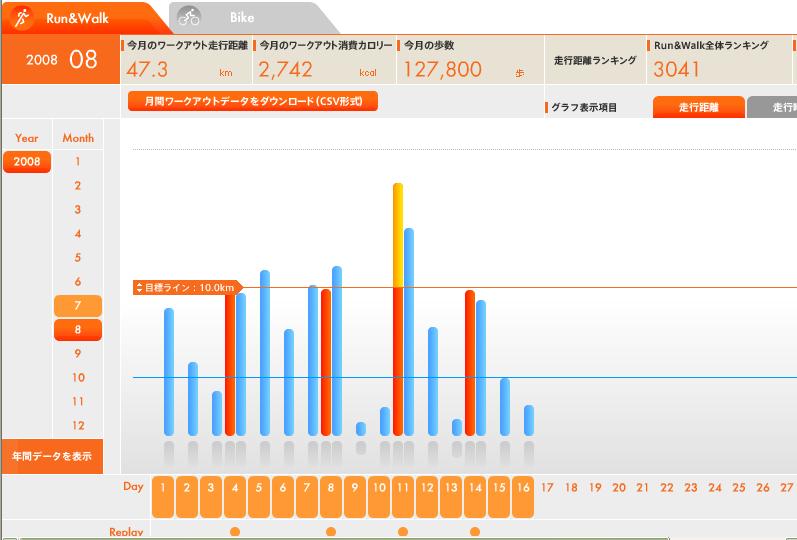This screenshot has width=797, height=540.
Task: Choose month 7
Action: click(78, 306)
